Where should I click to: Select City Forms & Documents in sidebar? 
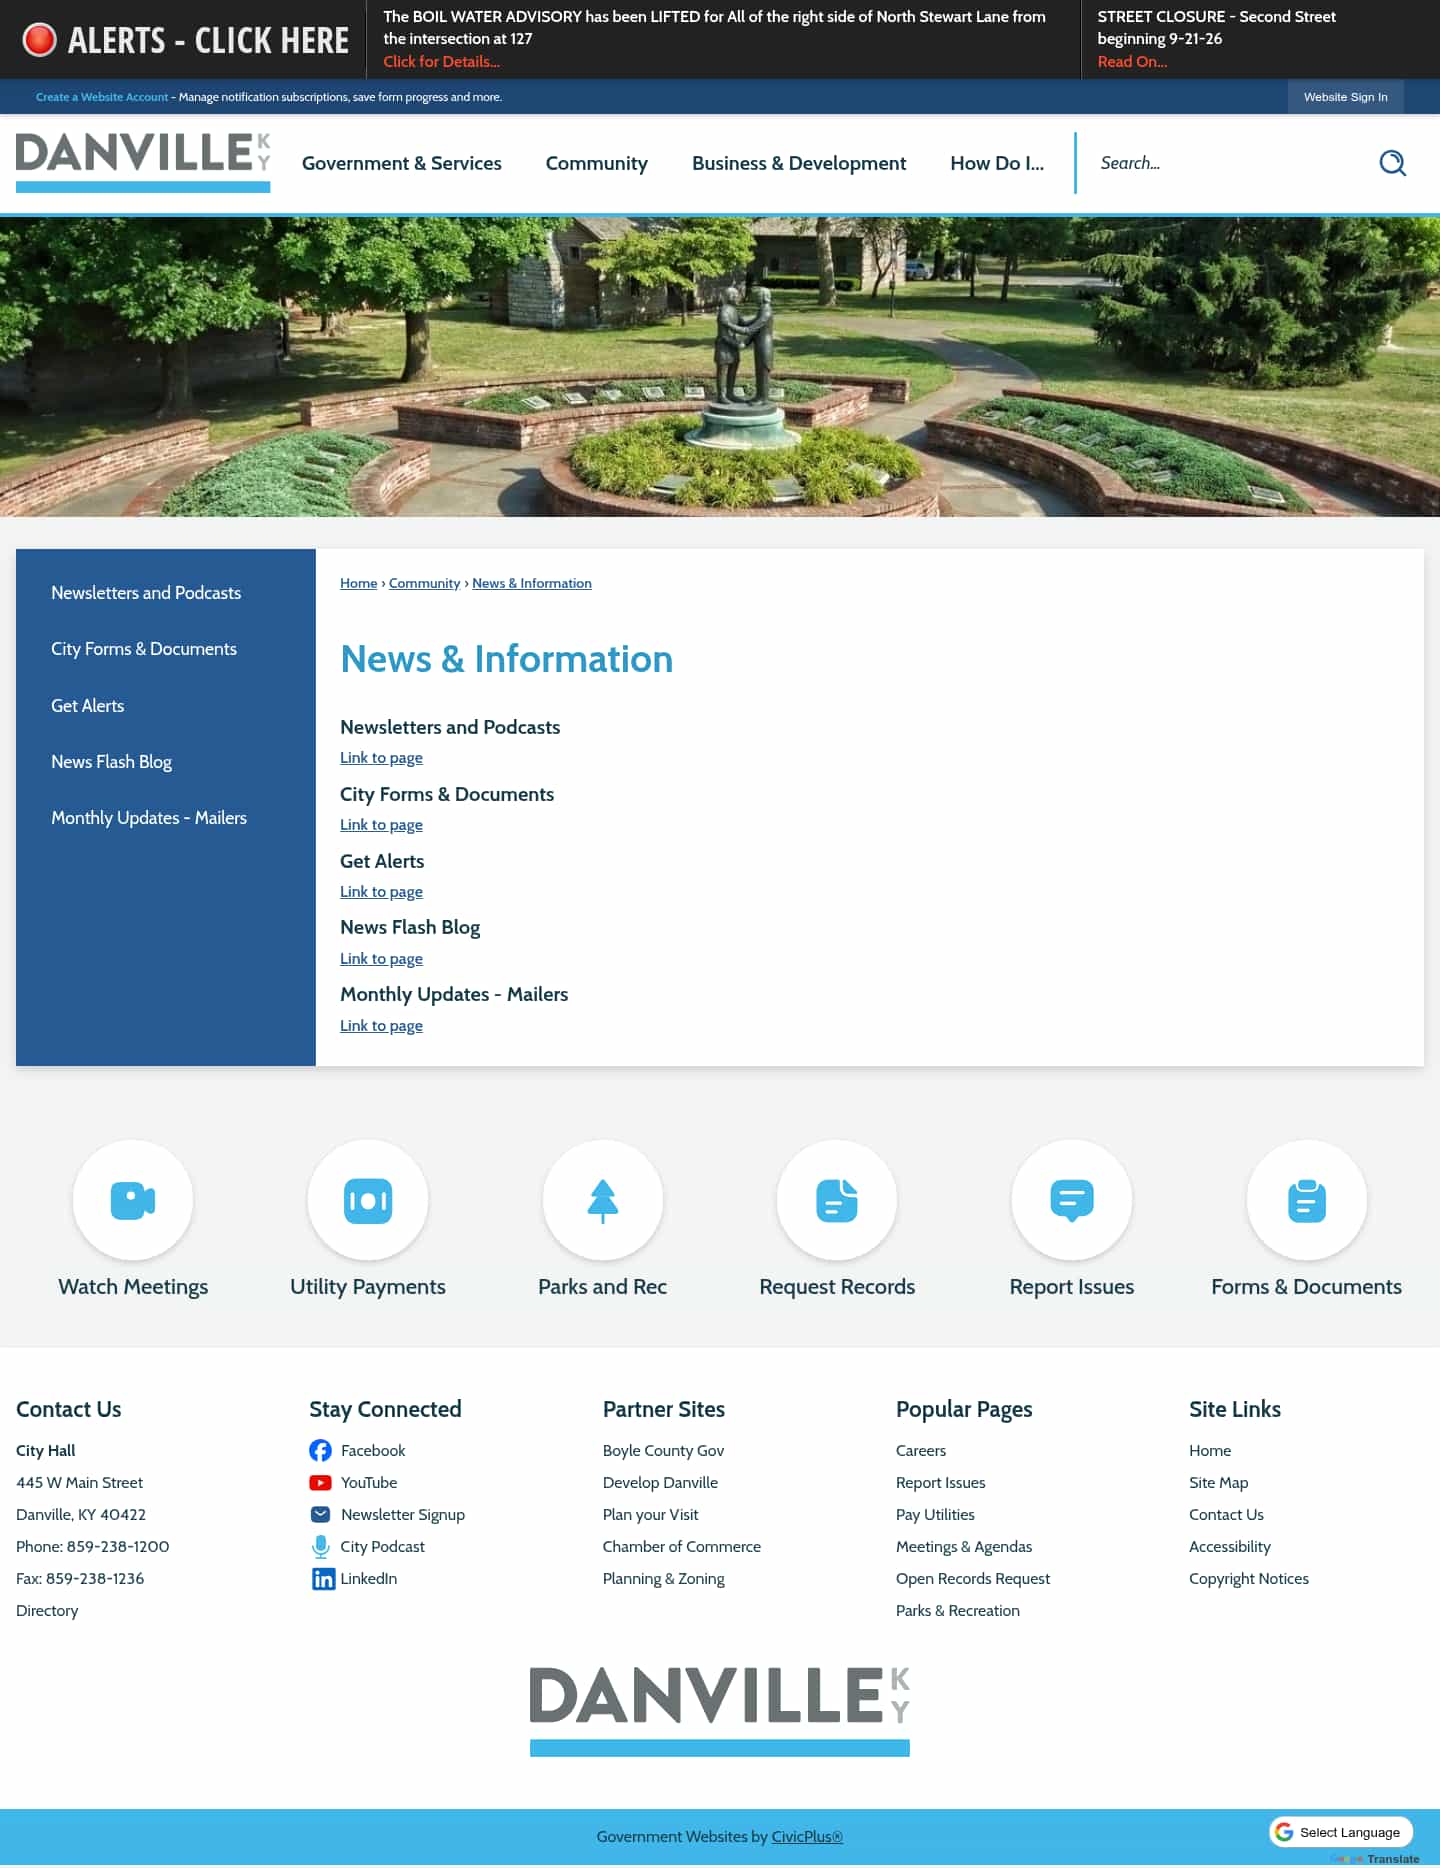coord(144,649)
